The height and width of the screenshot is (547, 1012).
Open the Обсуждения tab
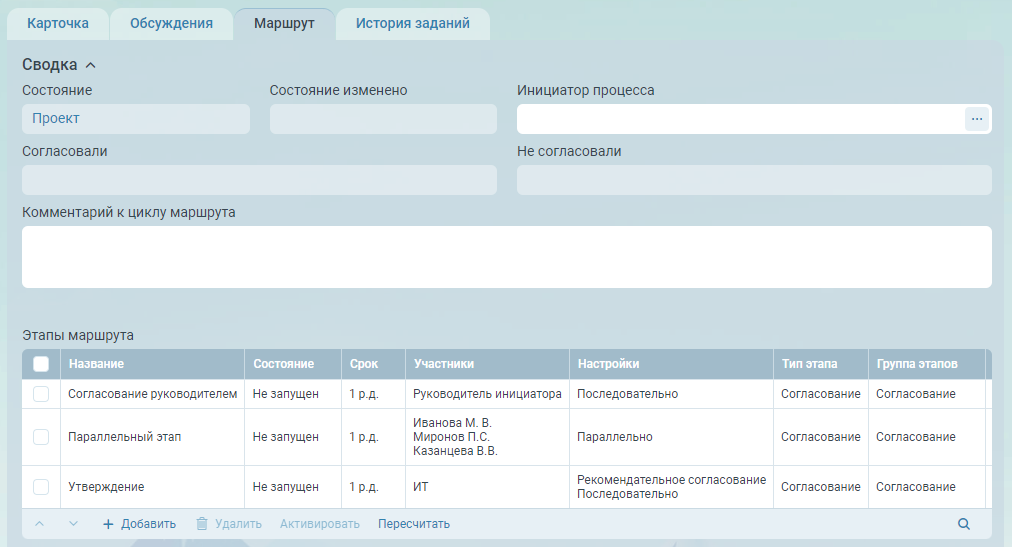[x=171, y=23]
